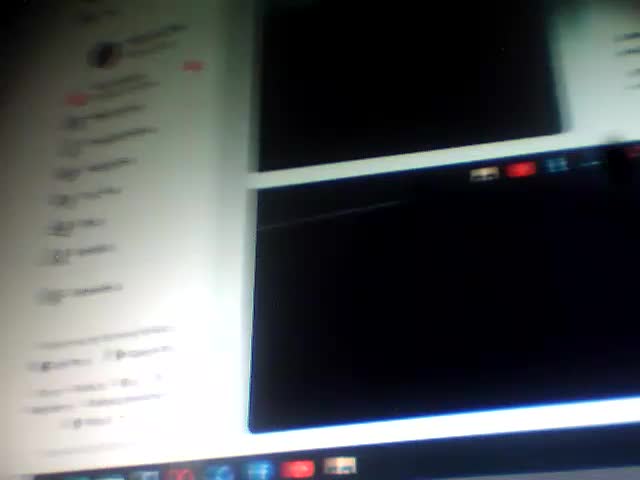Click the blue tiled icon on bottom taskbar

(259, 470)
